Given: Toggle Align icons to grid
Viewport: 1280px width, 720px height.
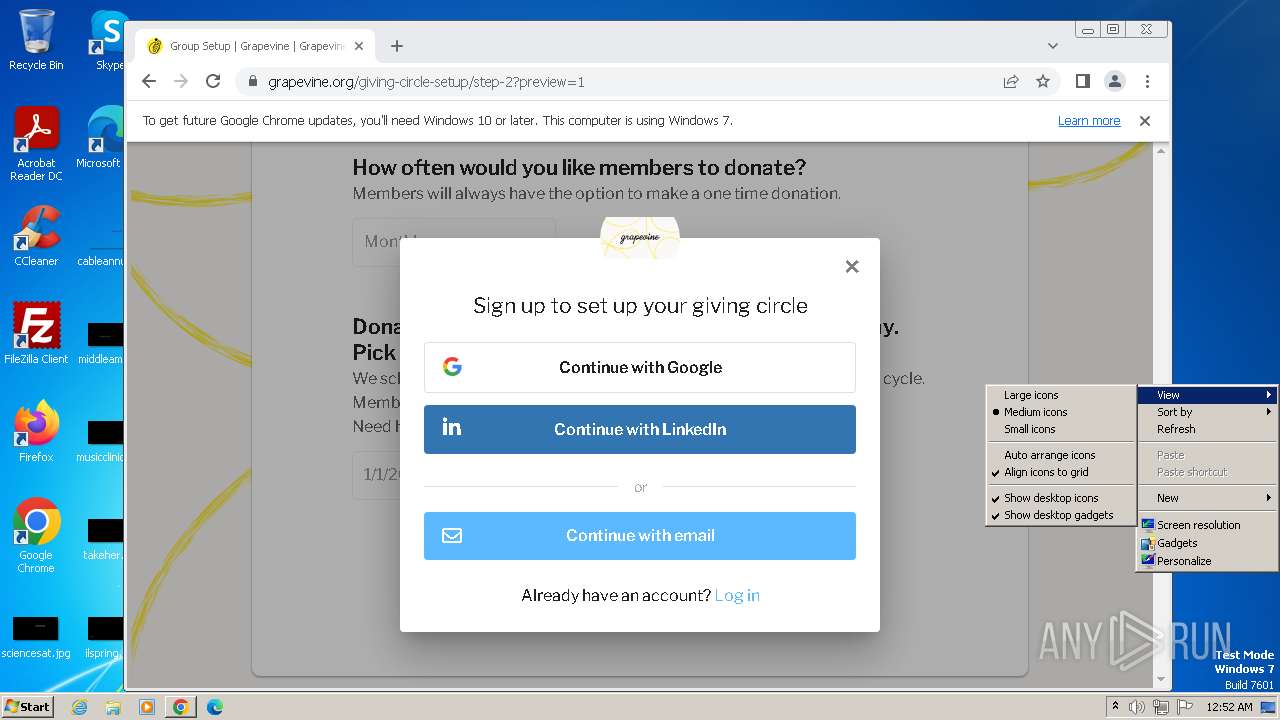Looking at the screenshot, I should click(1060, 472).
